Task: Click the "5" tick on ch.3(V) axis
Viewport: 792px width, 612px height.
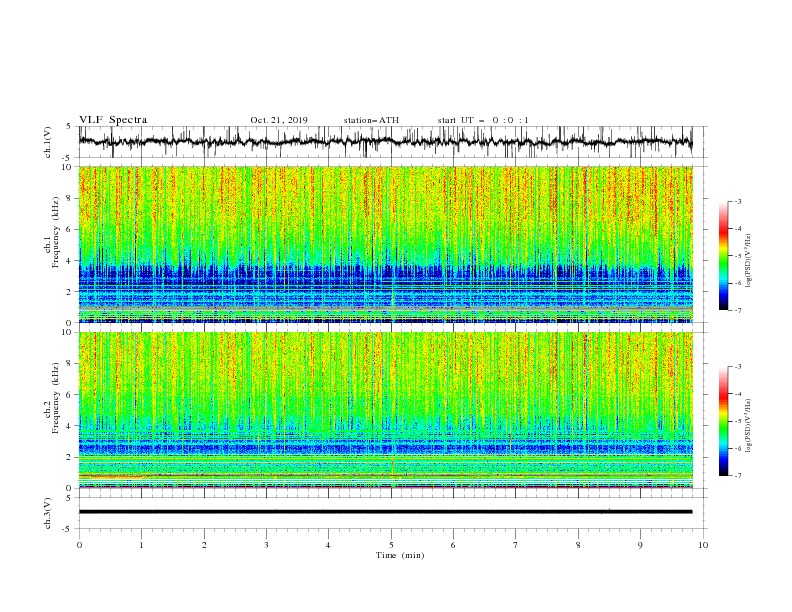Action: tap(70, 498)
